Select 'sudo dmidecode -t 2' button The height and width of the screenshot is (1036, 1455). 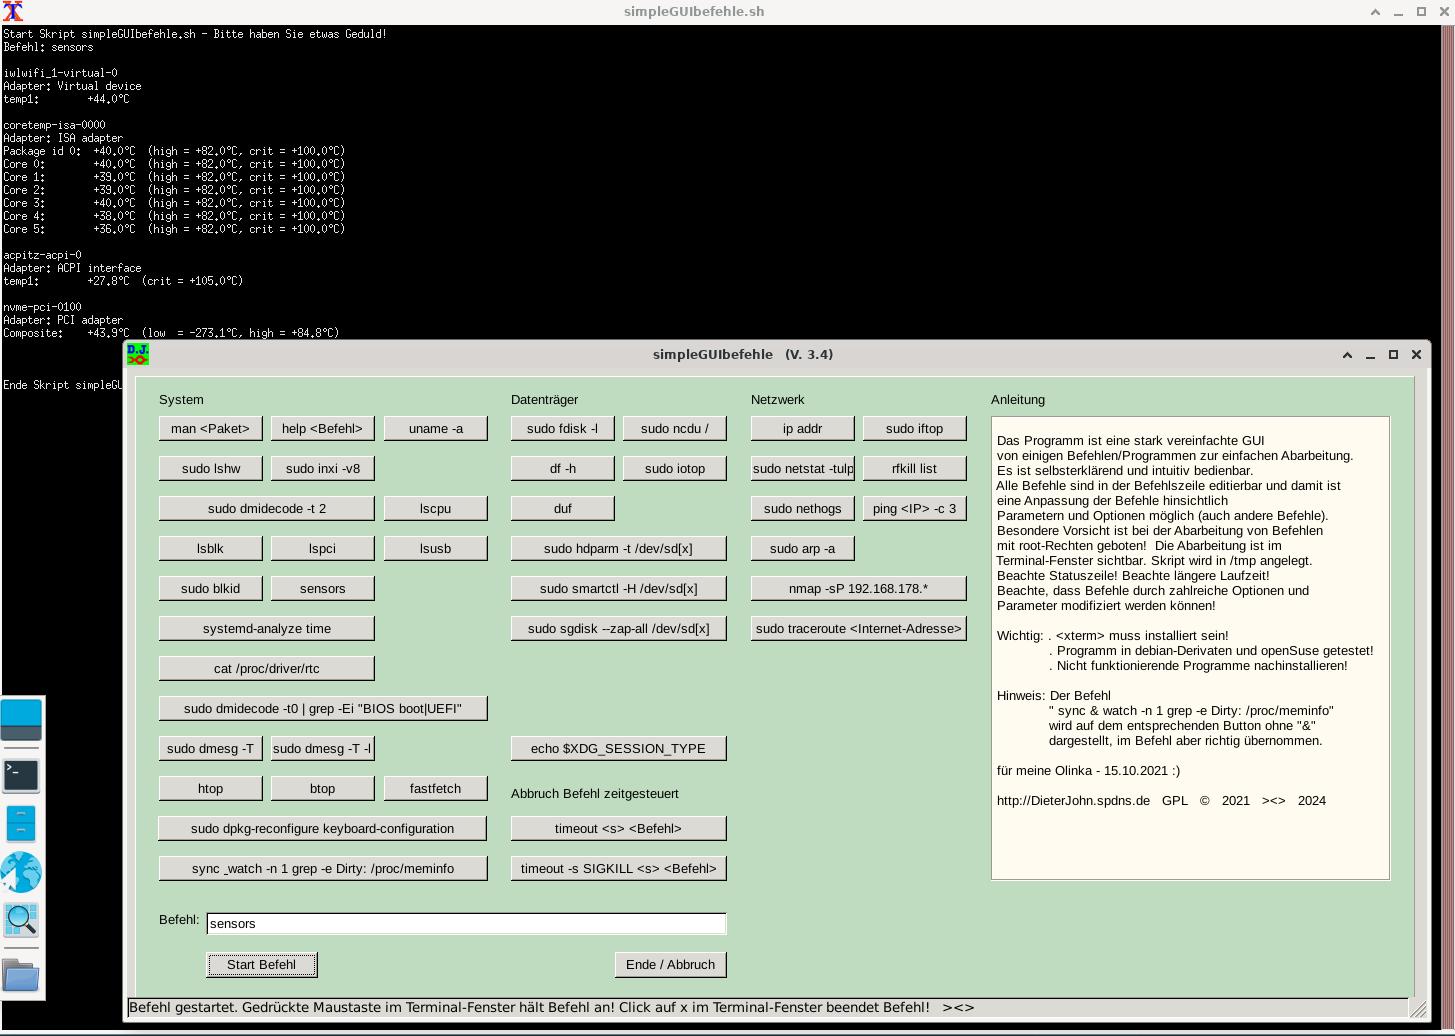[267, 508]
